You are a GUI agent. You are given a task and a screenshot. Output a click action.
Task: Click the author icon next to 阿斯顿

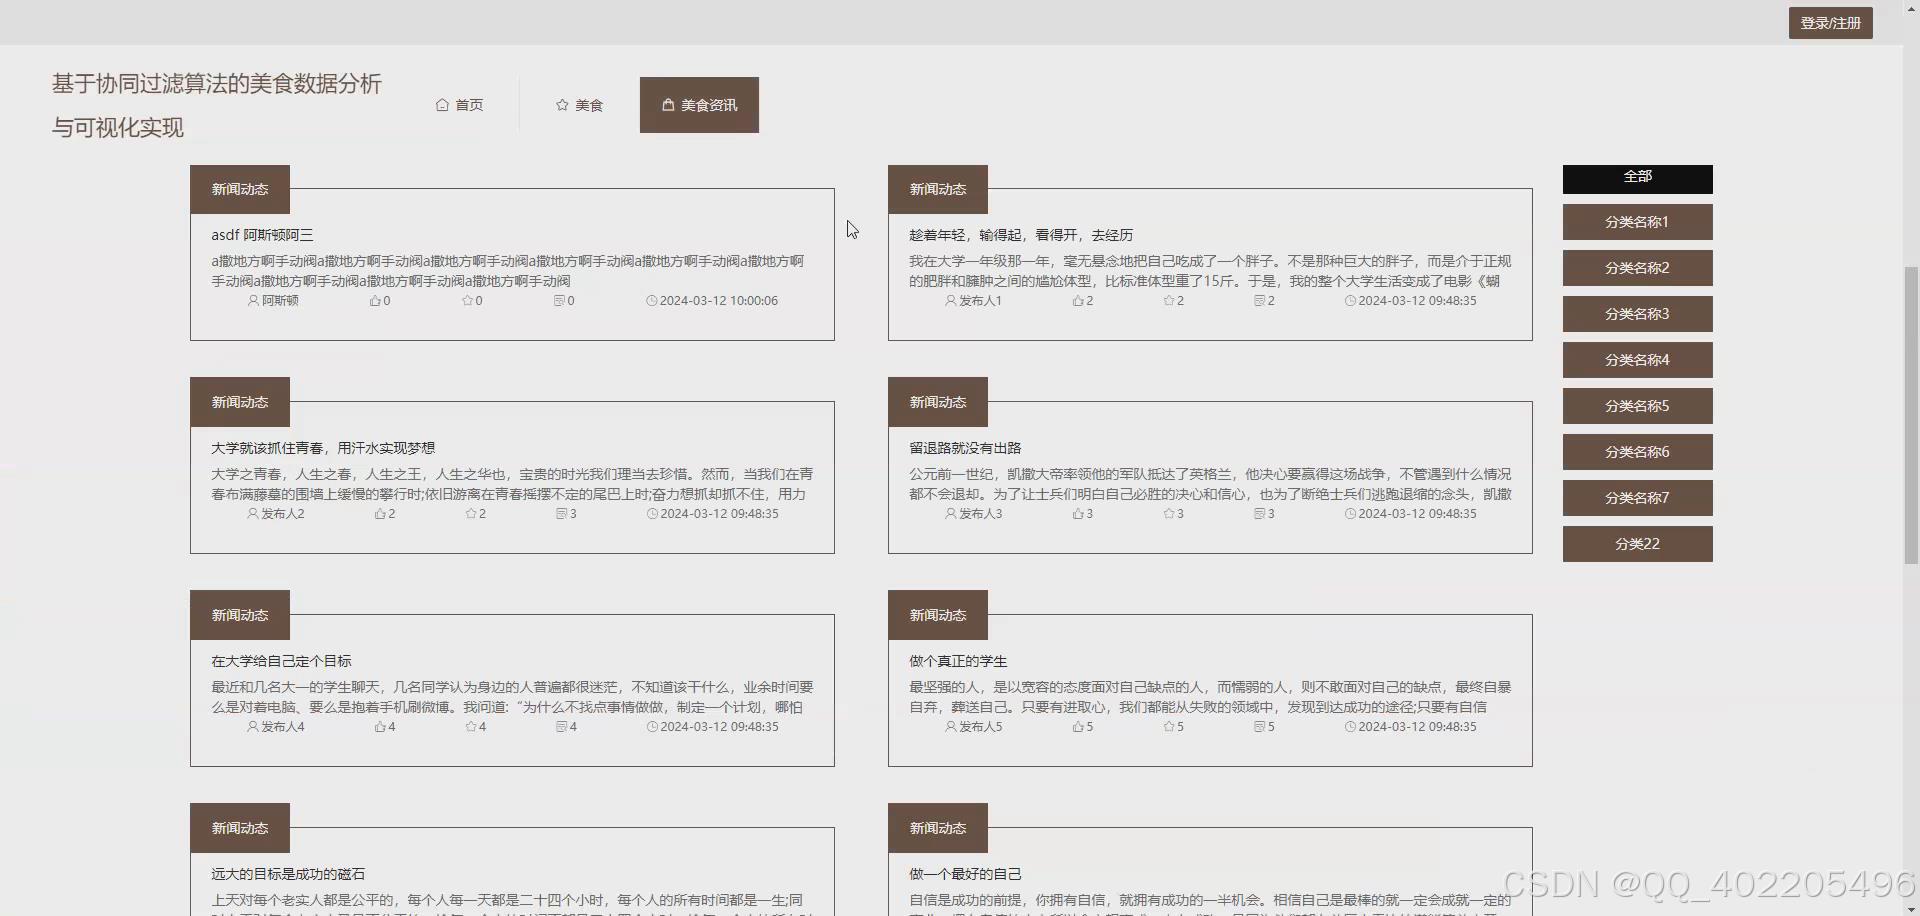tap(253, 301)
